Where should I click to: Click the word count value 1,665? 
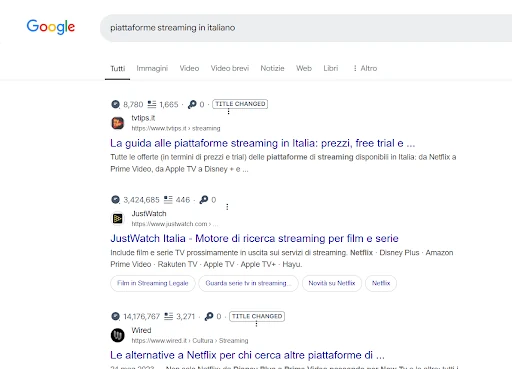click(169, 105)
